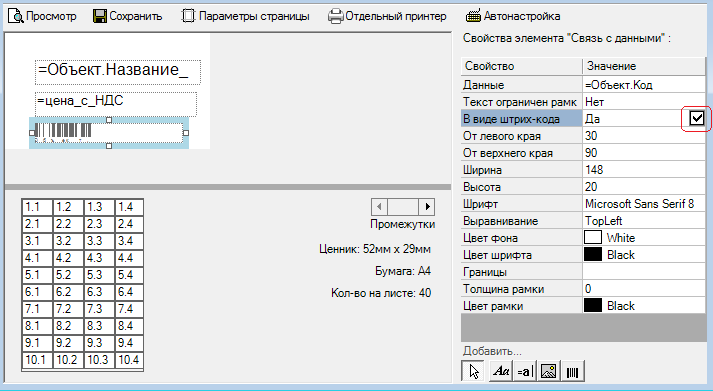This screenshot has height=391, width=713.
Task: Change Шрифт Microsoft Sans Serif 8
Action: 643,204
